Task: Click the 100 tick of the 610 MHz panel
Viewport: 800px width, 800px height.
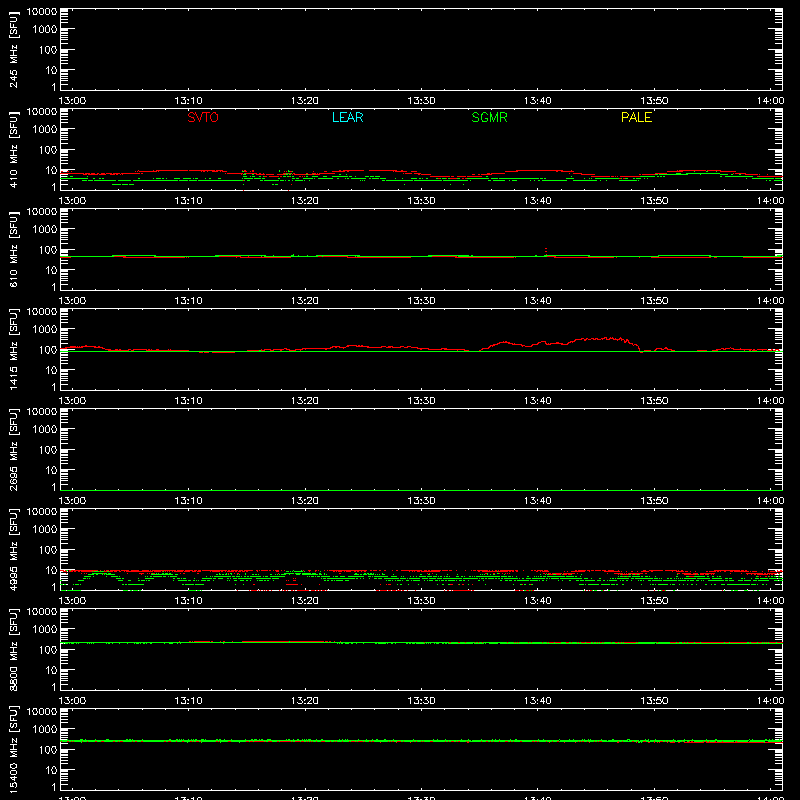Action: coord(48,250)
